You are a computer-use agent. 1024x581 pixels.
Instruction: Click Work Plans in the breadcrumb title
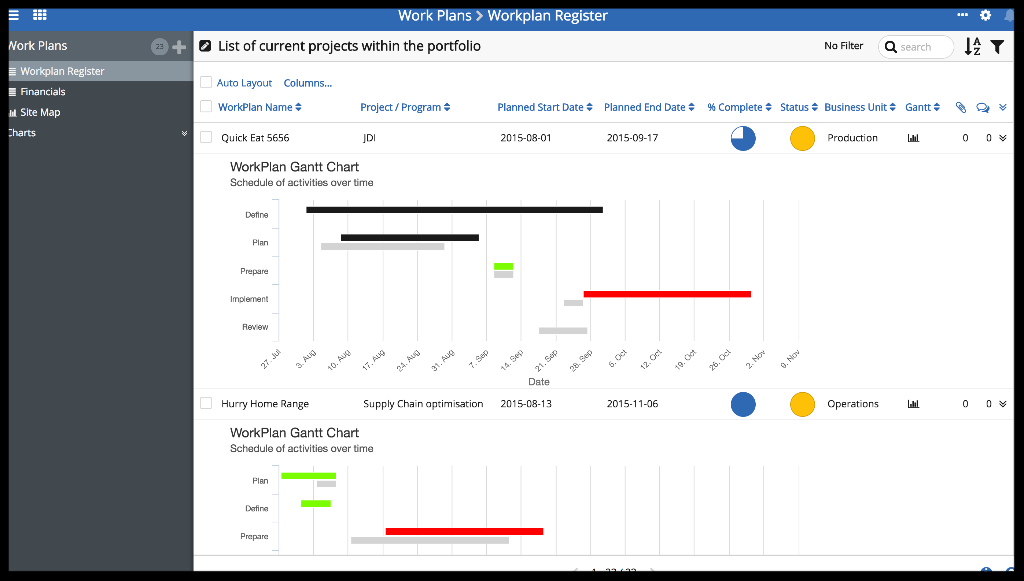point(434,16)
